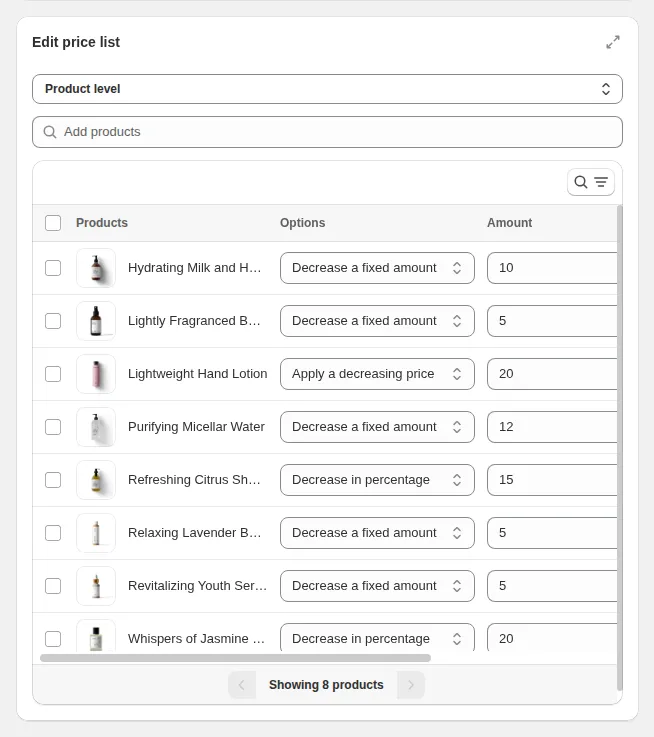The height and width of the screenshot is (737, 654).
Task: Click the Products column header
Action: click(x=102, y=223)
